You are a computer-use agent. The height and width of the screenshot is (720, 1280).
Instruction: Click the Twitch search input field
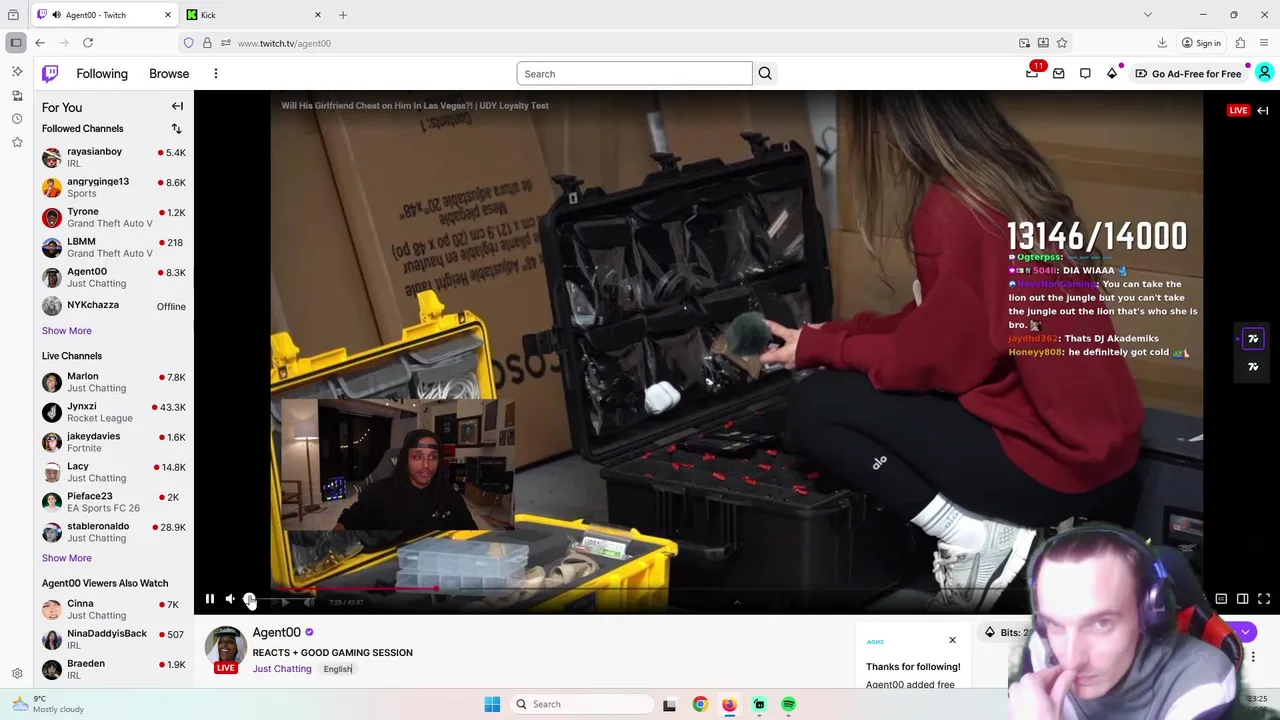pos(634,73)
